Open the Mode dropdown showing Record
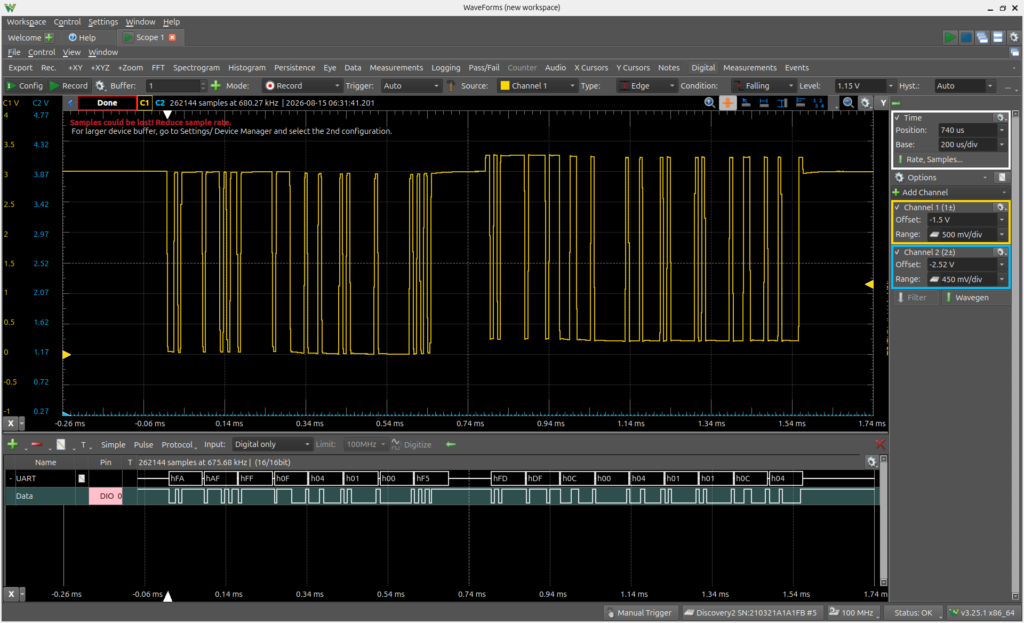Screen dimensions: 1024x623 [x=302, y=86]
